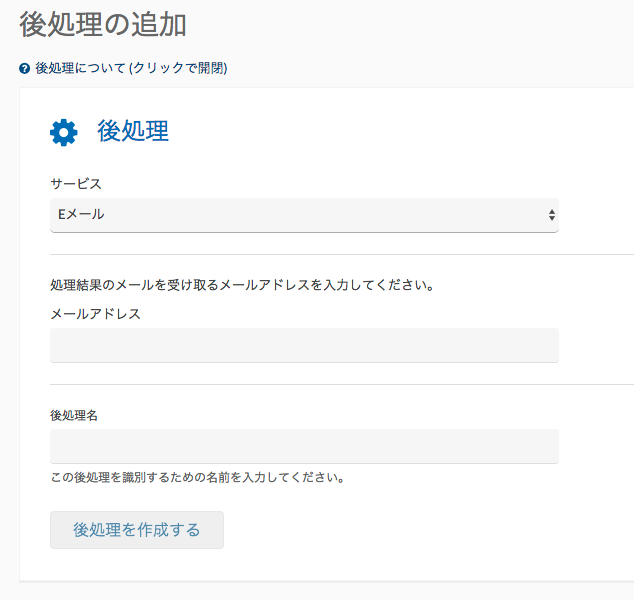The width and height of the screenshot is (634, 600).
Task: Expand the 後処理について help section
Action: pos(123,68)
